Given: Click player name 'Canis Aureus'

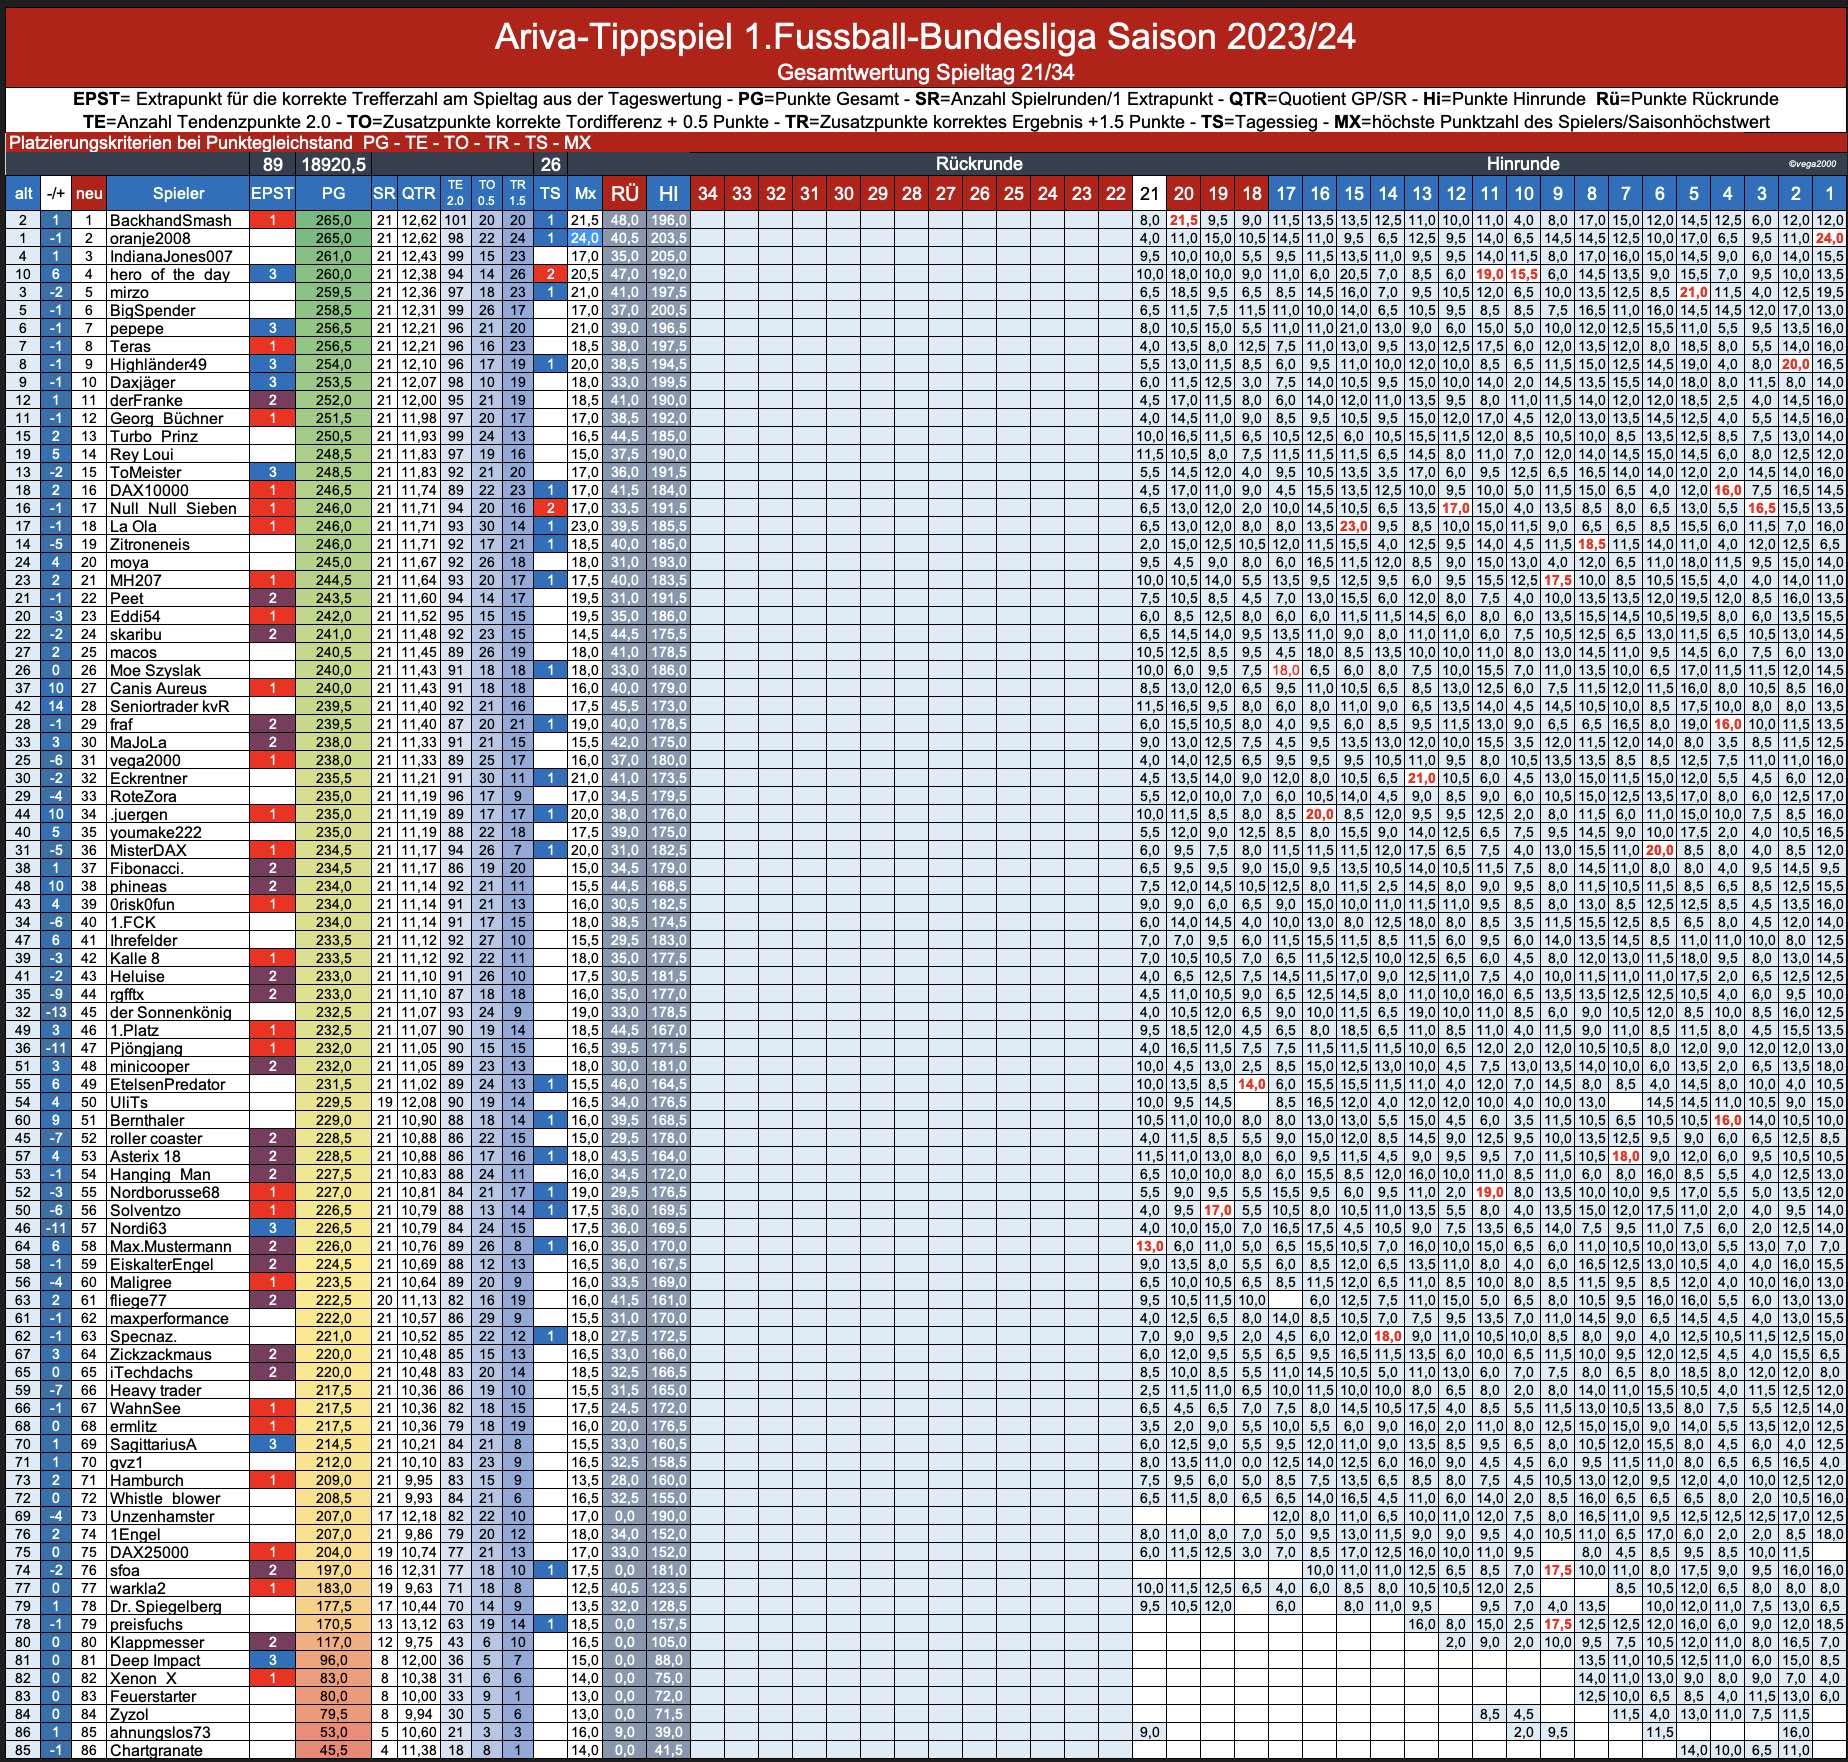Looking at the screenshot, I should click(158, 688).
